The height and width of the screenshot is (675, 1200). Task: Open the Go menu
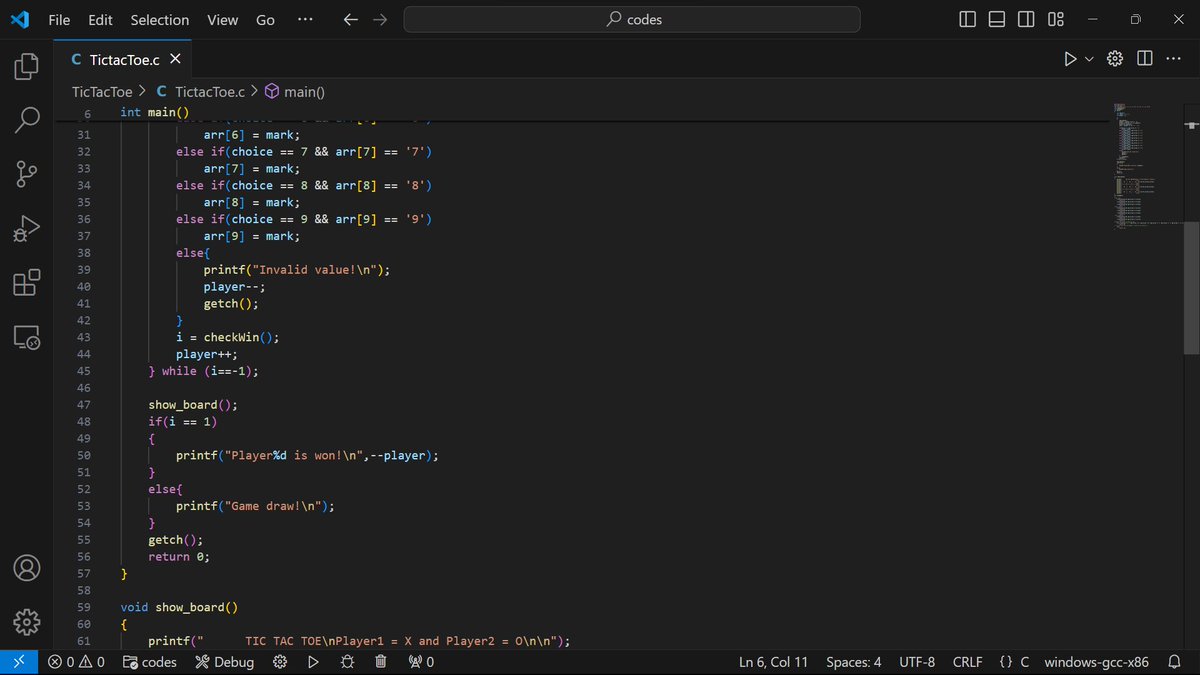coord(265,20)
